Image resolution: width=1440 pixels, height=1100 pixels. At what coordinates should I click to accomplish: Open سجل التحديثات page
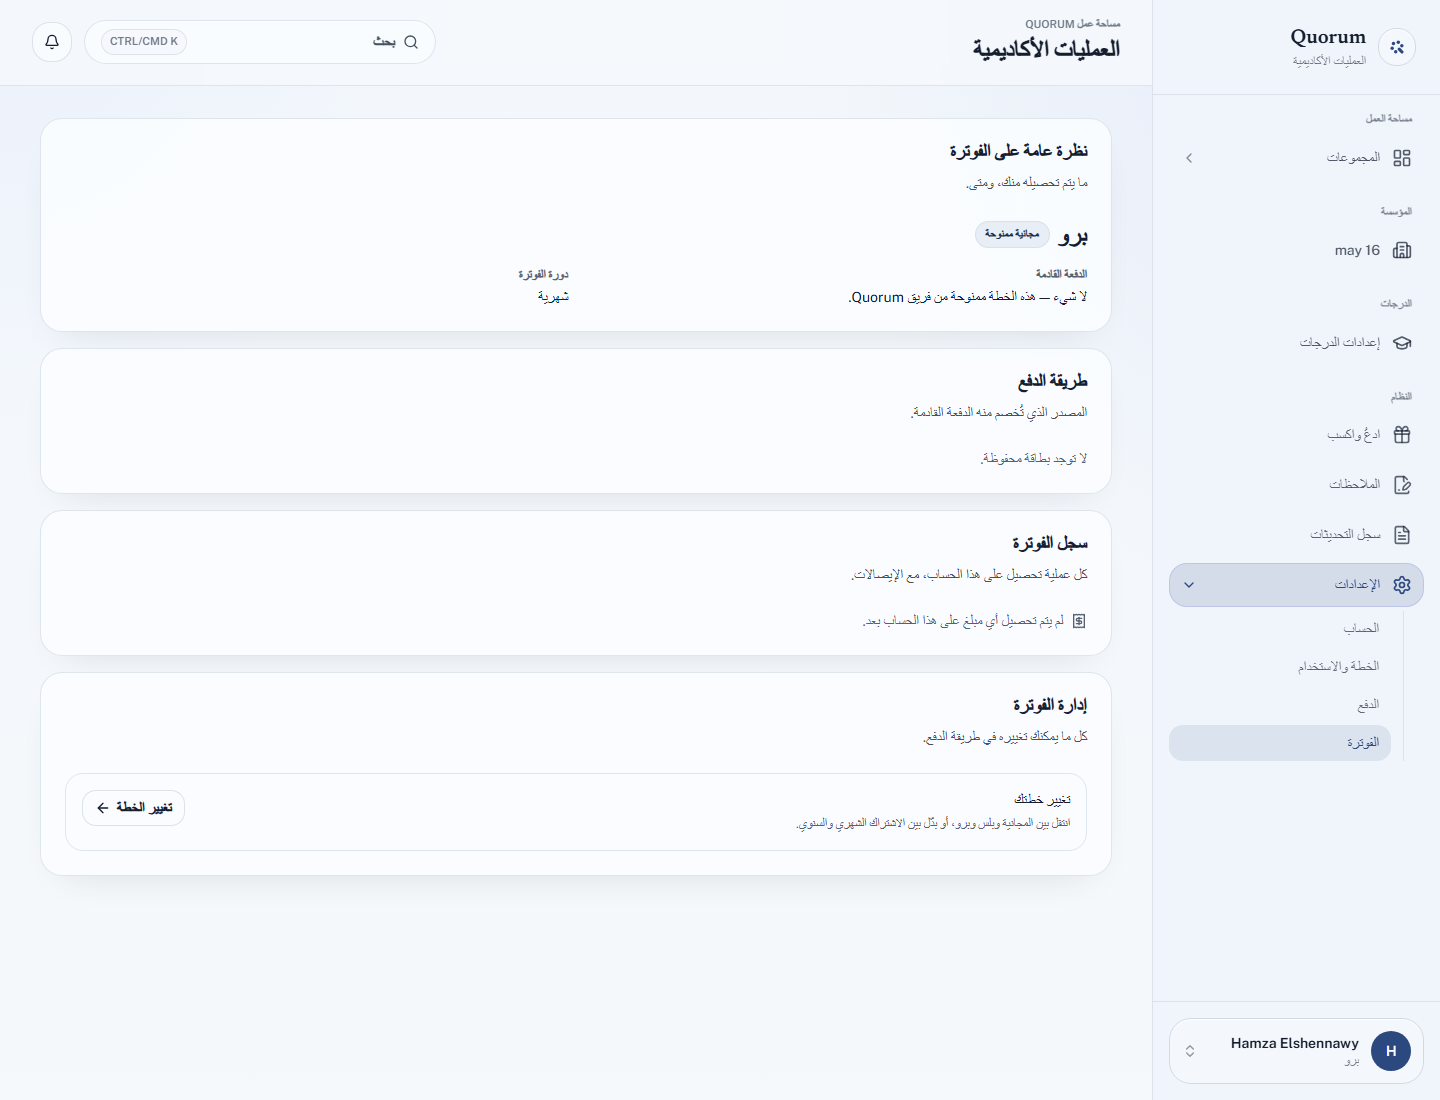coord(1296,535)
